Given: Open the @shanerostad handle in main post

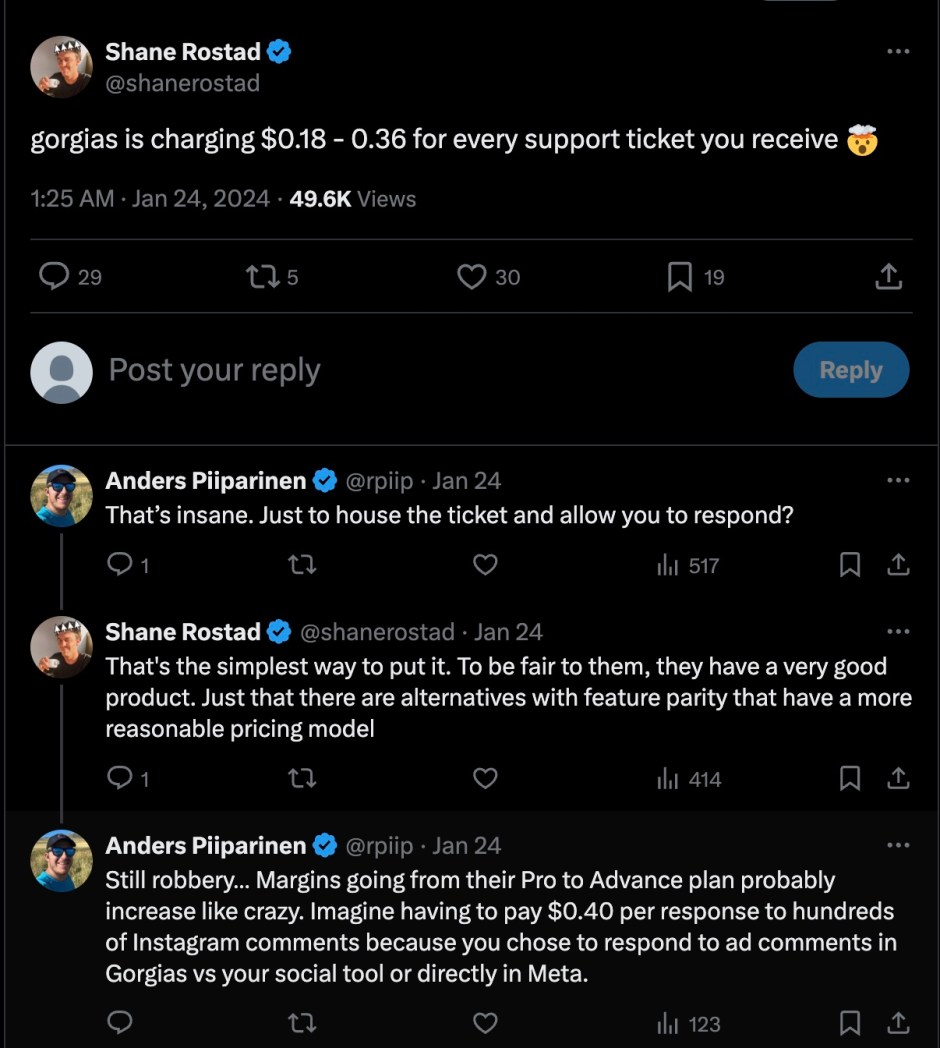Looking at the screenshot, I should pos(182,83).
